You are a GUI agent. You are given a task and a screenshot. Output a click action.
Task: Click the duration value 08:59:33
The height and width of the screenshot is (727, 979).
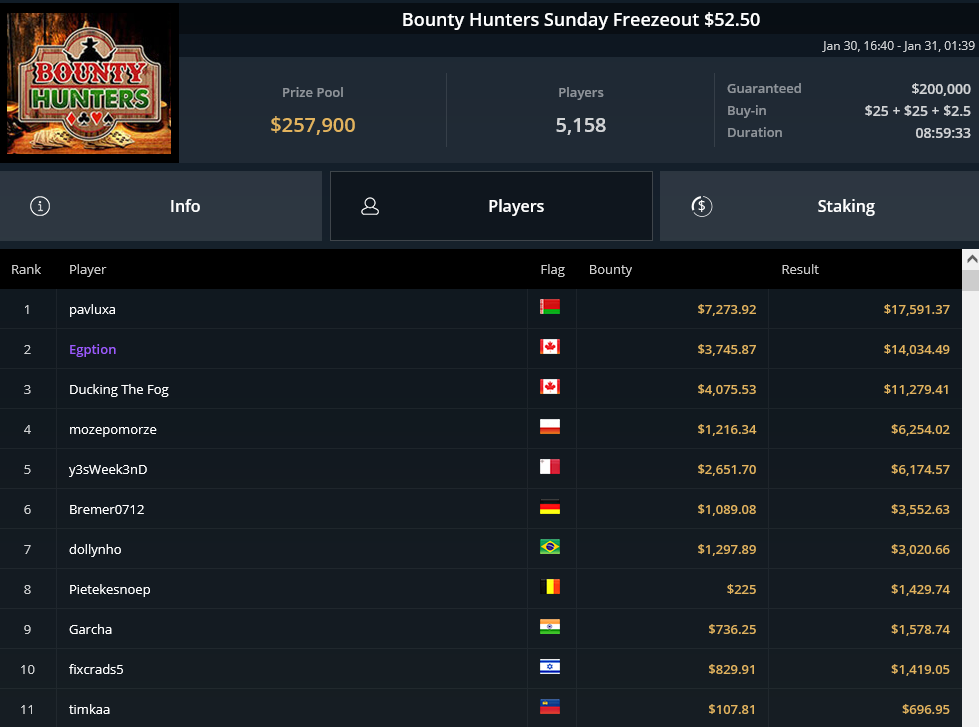[x=943, y=133]
